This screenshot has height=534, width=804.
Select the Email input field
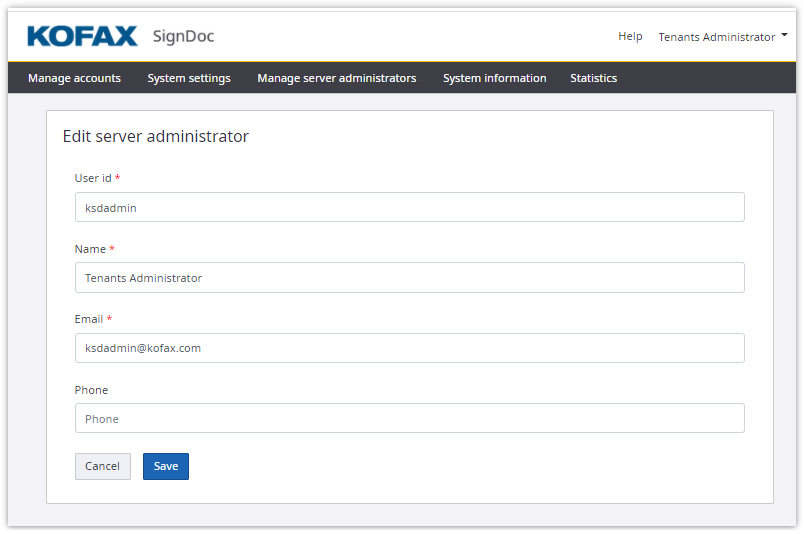coord(409,348)
